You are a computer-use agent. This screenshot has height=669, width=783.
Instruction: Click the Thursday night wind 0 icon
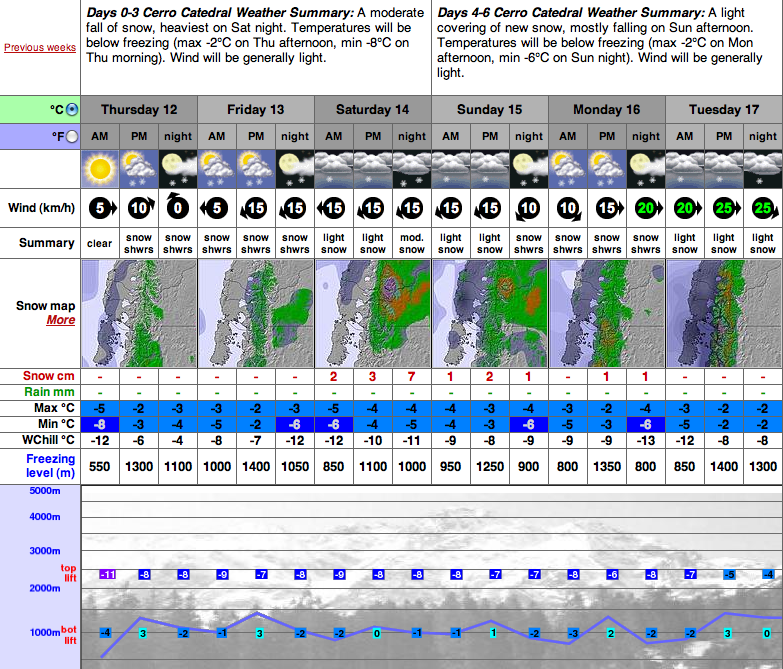coord(177,206)
